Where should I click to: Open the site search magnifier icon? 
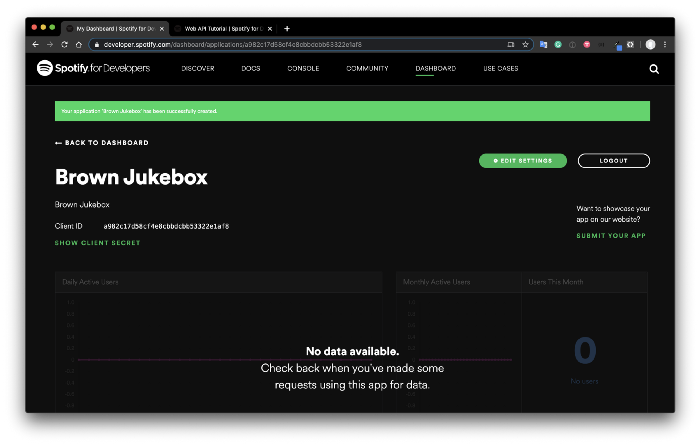tap(654, 69)
